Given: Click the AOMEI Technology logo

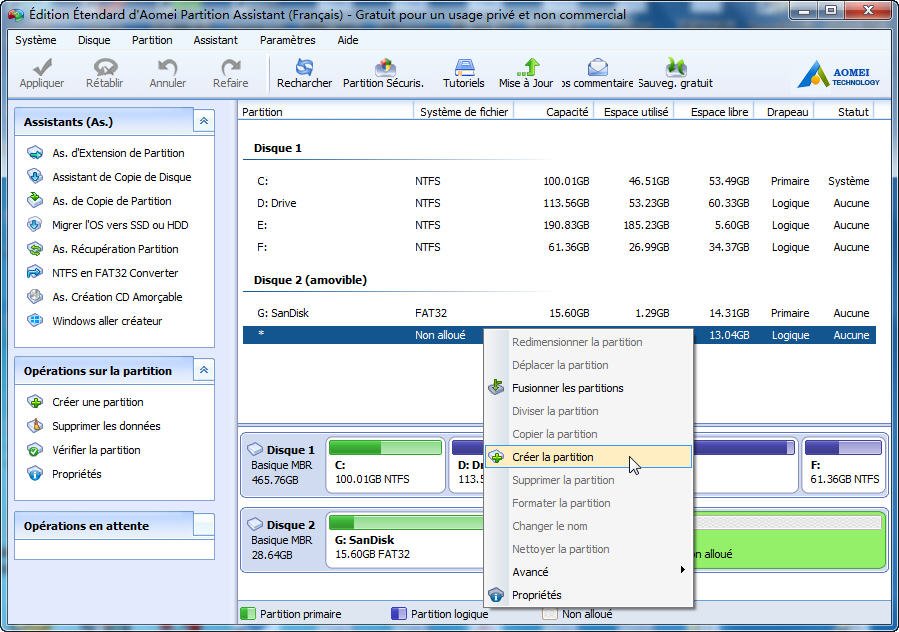Looking at the screenshot, I should [x=838, y=74].
